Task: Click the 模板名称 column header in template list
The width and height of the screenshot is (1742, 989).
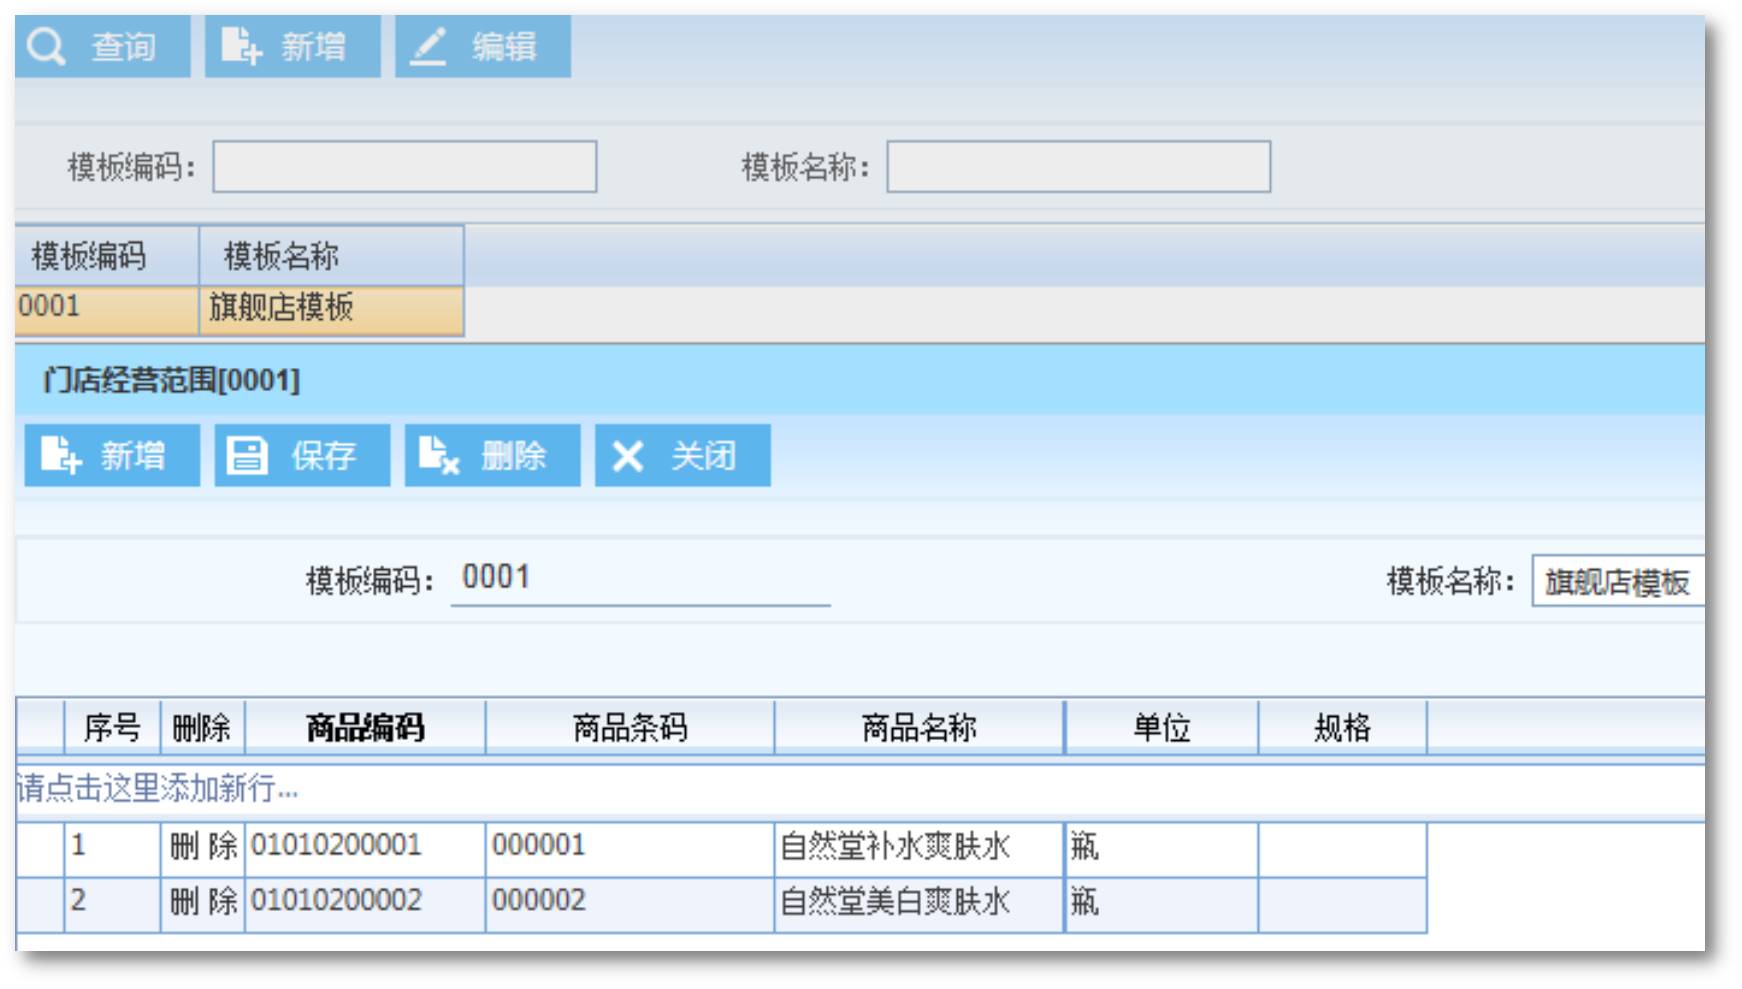Action: pyautogui.click(x=331, y=256)
